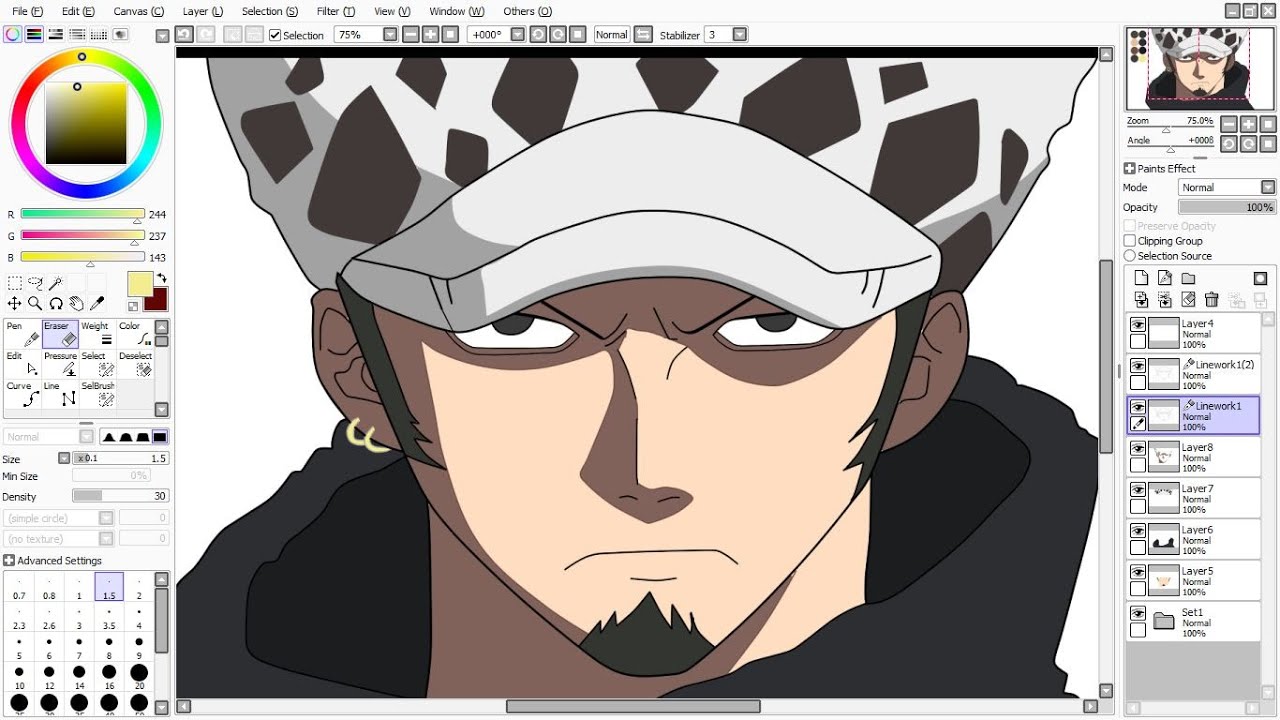1280x720 pixels.
Task: Uncheck the Selection checkbox in toolbar
Action: [x=275, y=35]
